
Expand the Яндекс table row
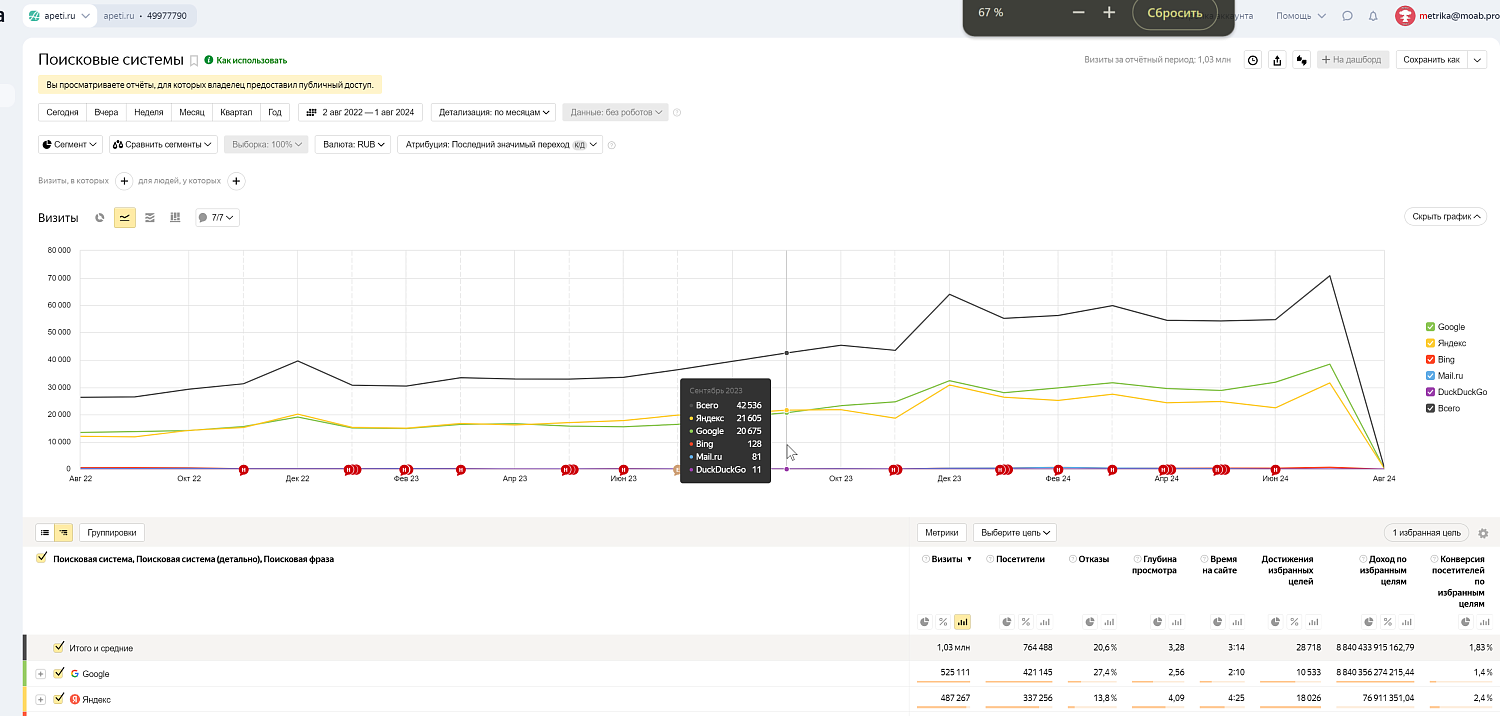click(x=41, y=699)
